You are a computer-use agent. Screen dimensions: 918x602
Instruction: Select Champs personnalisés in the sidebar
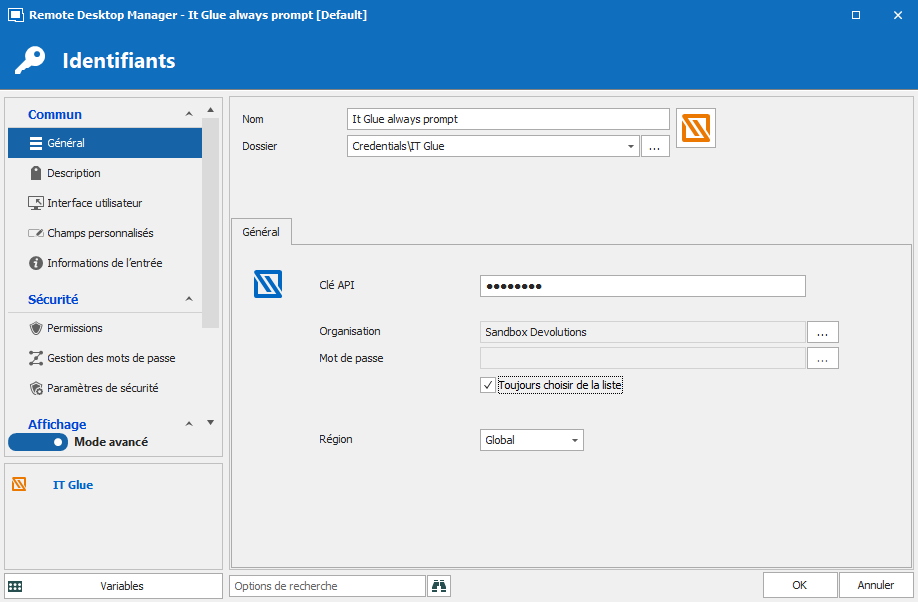point(100,233)
